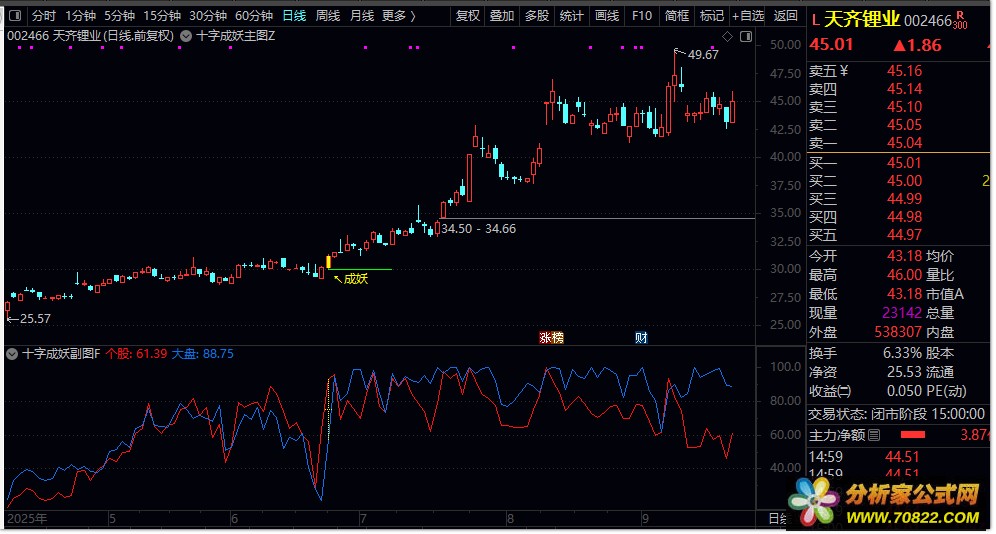The image size is (996, 534).
Task: Switch to 月线 monthly chart
Action: point(362,15)
